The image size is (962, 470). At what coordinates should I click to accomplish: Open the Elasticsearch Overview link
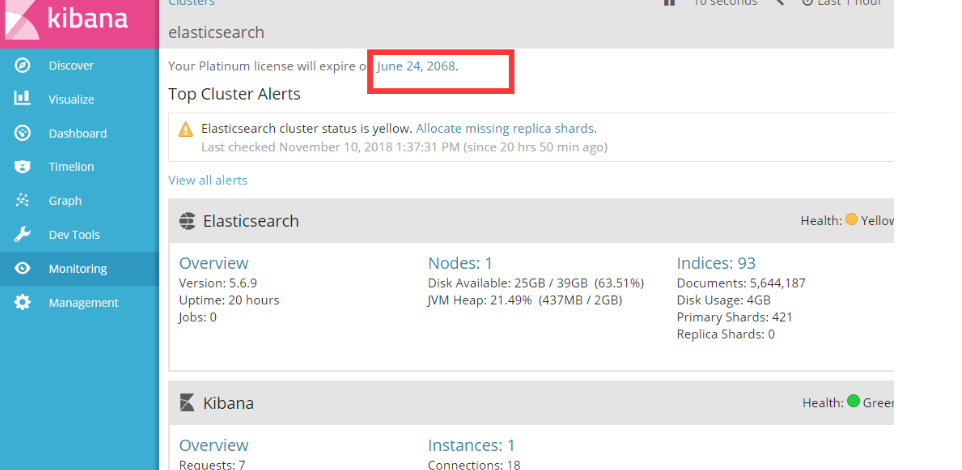(214, 263)
